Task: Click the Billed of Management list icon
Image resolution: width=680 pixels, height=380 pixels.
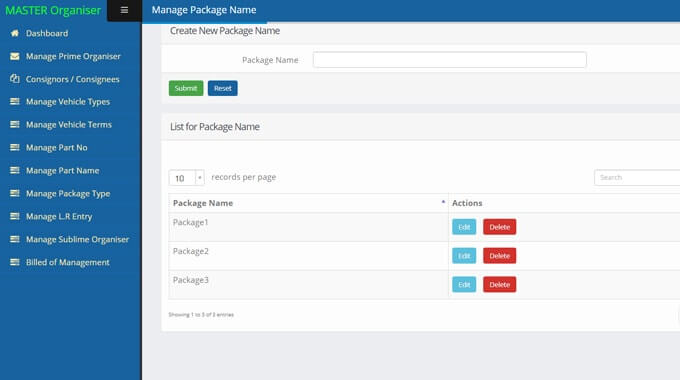Action: (15, 262)
